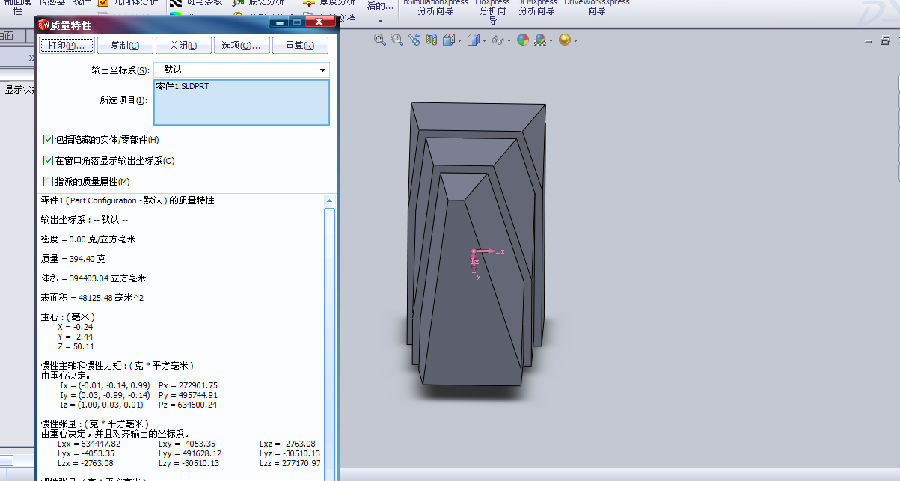The width and height of the screenshot is (900, 481).
Task: Click the Print button in dialog
Action: pos(67,46)
